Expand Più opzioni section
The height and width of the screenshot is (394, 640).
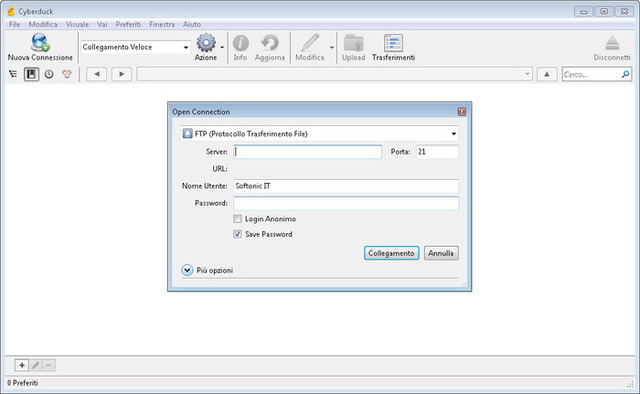click(x=187, y=270)
